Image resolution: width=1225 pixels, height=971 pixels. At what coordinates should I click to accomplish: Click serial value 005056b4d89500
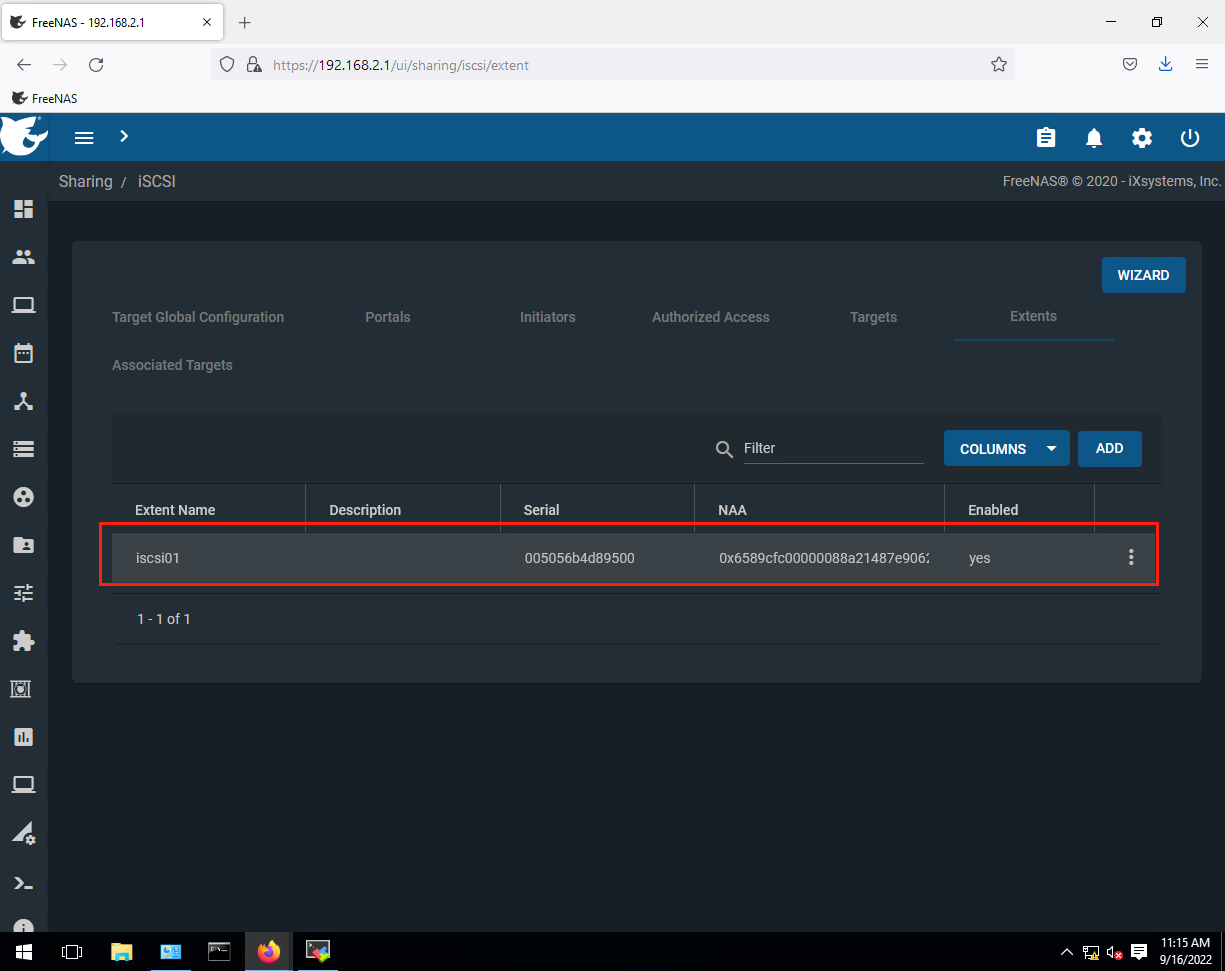click(x=579, y=558)
